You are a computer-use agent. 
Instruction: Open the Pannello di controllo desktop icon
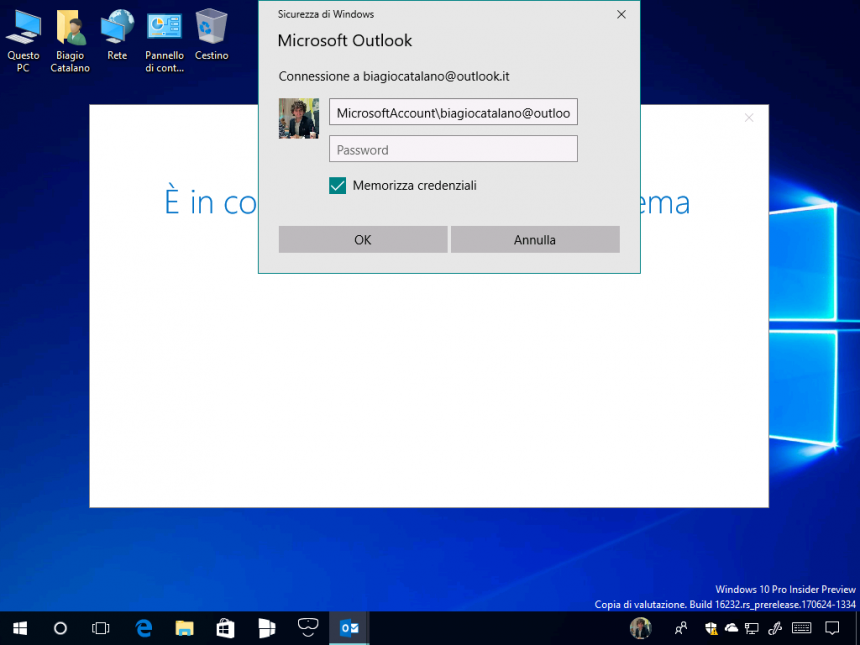(164, 42)
